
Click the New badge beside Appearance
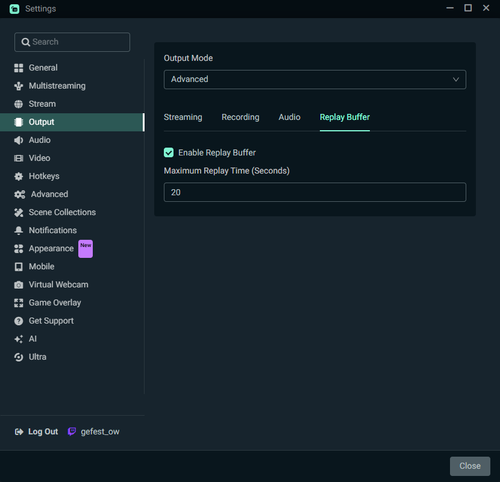[86, 249]
